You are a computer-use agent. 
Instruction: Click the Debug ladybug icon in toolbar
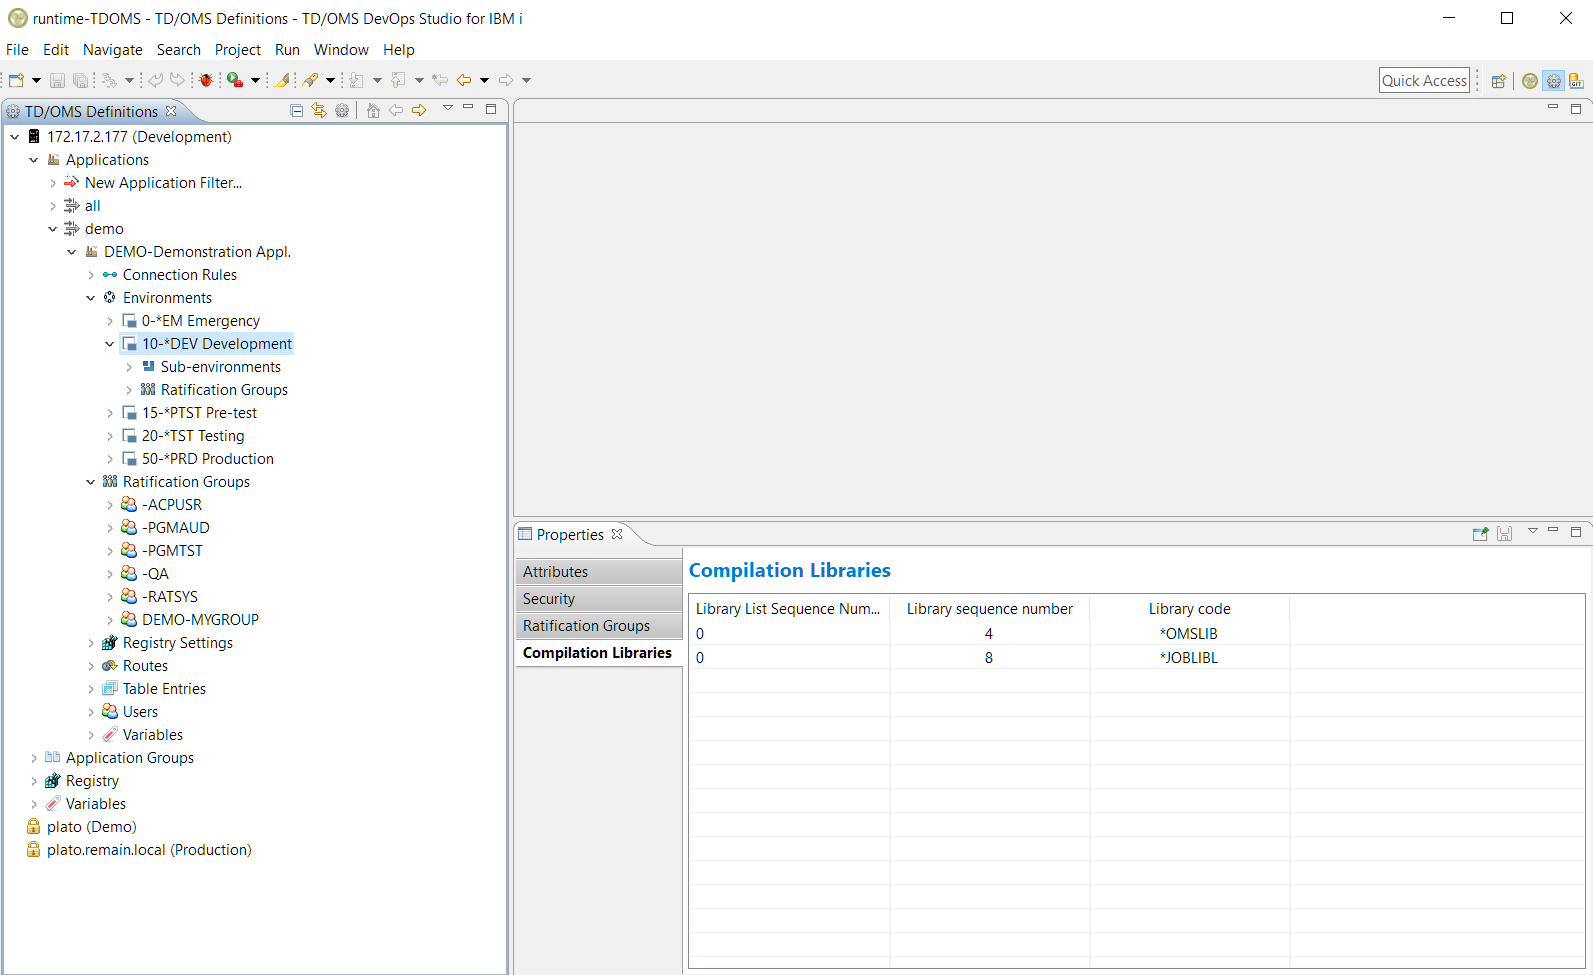coord(206,80)
